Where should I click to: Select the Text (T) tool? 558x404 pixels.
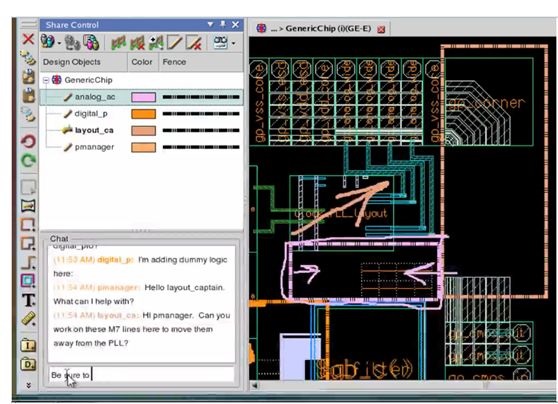pyautogui.click(x=29, y=300)
